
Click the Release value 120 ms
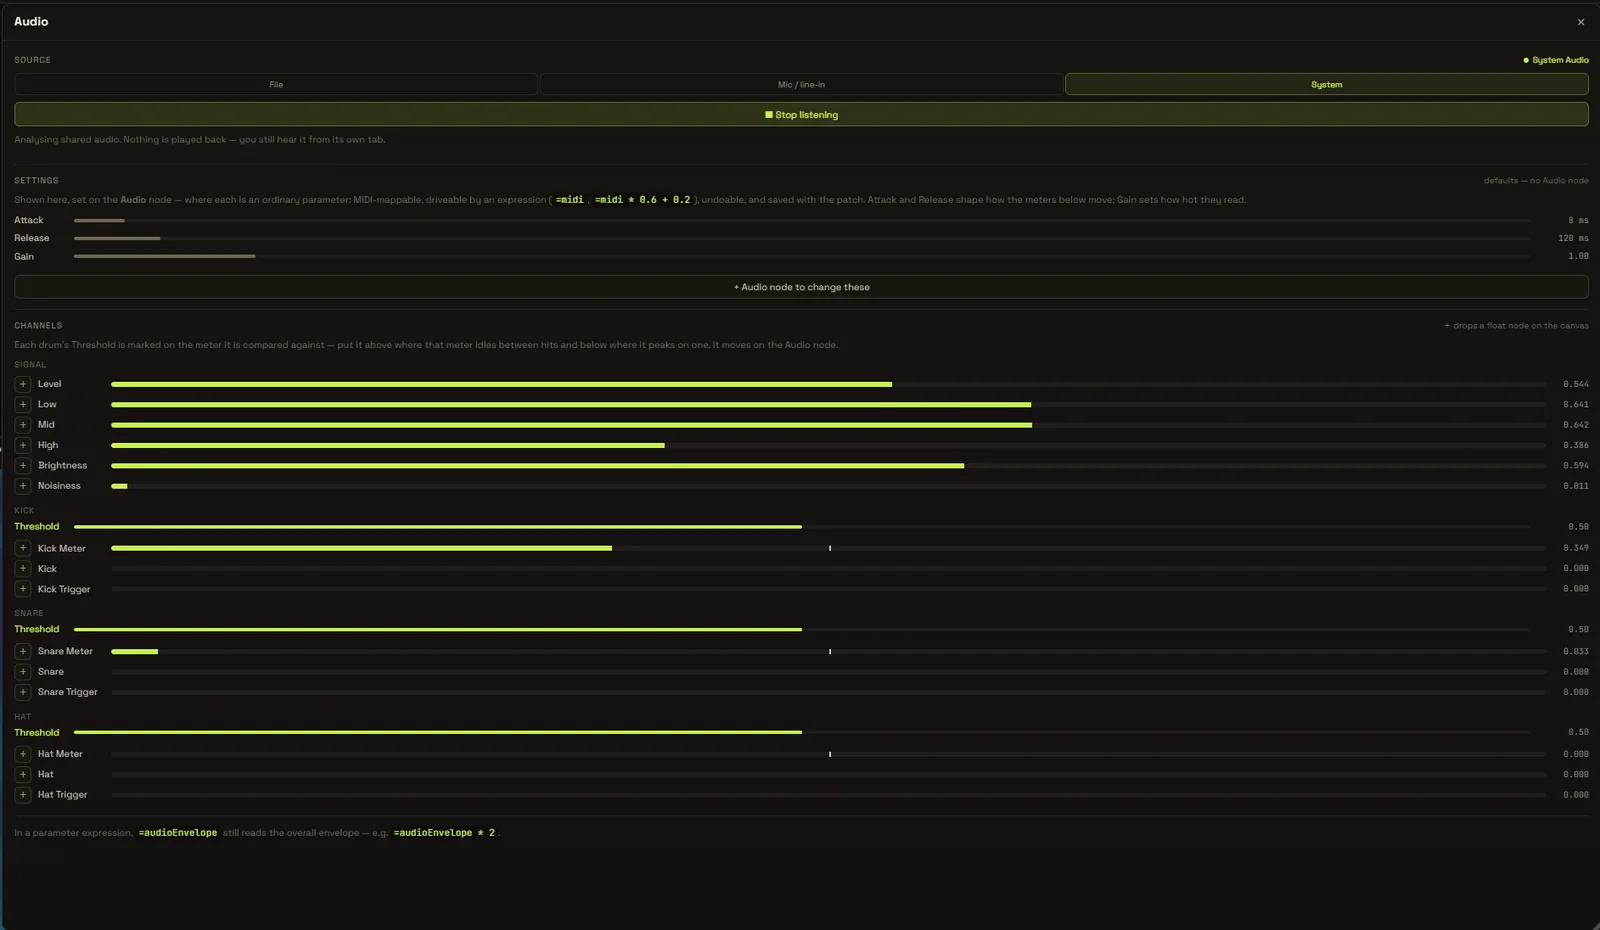point(1573,238)
